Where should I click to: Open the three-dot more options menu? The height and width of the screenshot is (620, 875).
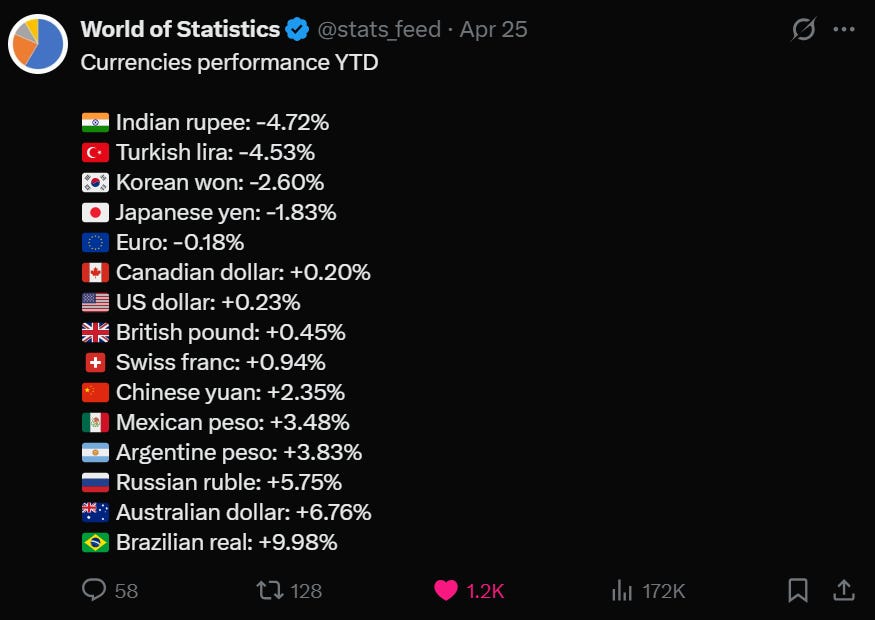(x=844, y=30)
